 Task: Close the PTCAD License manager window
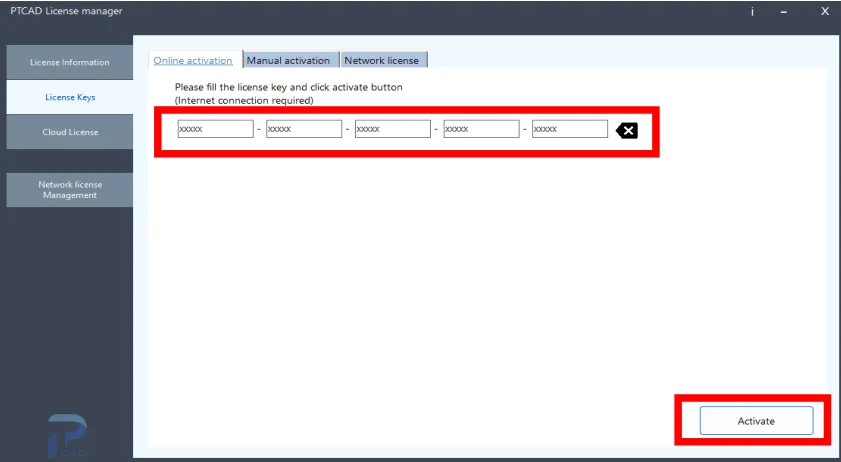click(825, 11)
